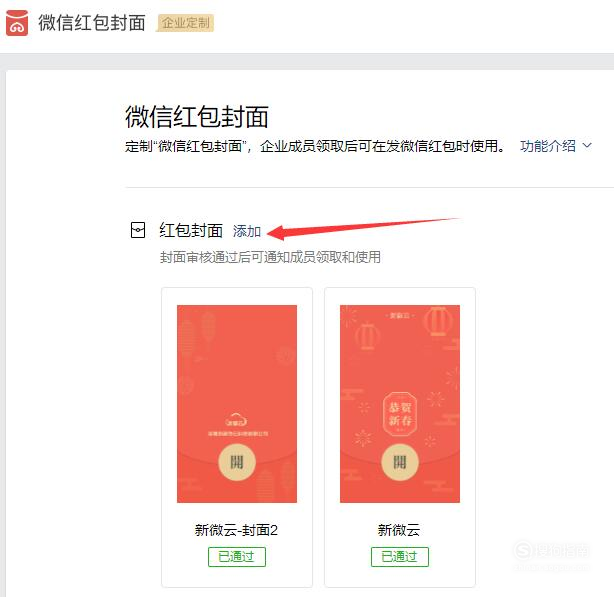The height and width of the screenshot is (597, 614).
Task: Click the large lantern graphic on 新微云 cover
Action: click(x=438, y=321)
